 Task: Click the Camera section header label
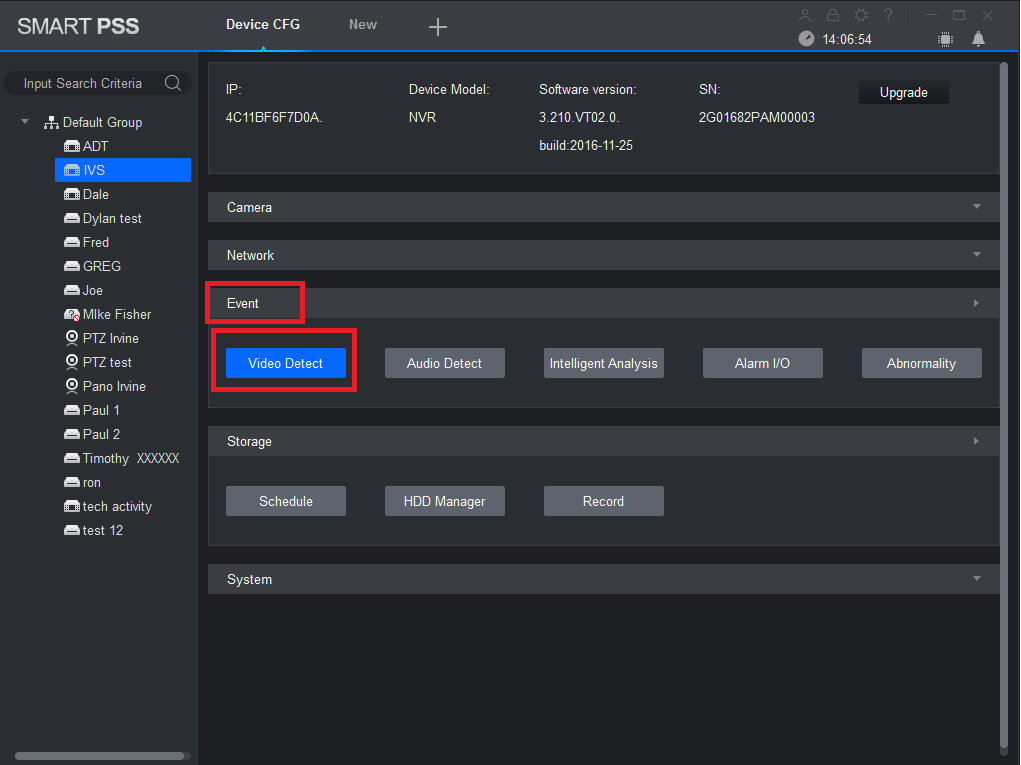[249, 207]
